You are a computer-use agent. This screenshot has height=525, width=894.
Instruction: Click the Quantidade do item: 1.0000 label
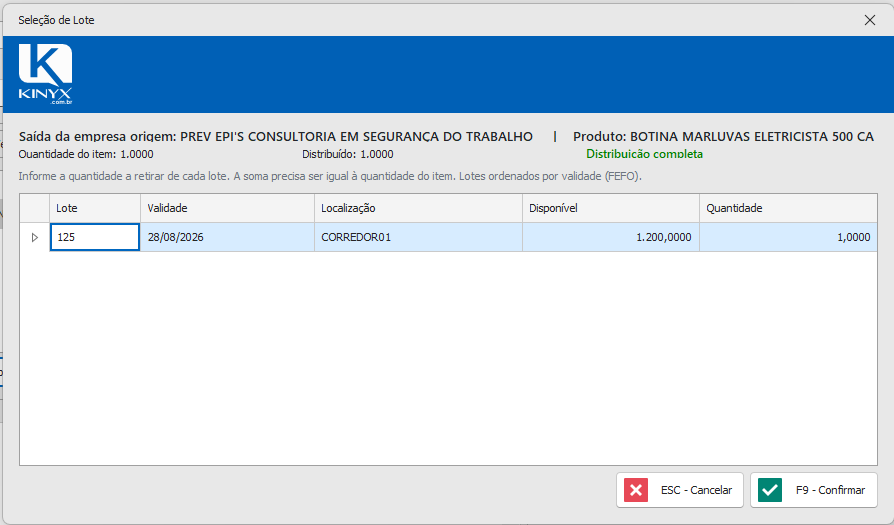pos(86,154)
